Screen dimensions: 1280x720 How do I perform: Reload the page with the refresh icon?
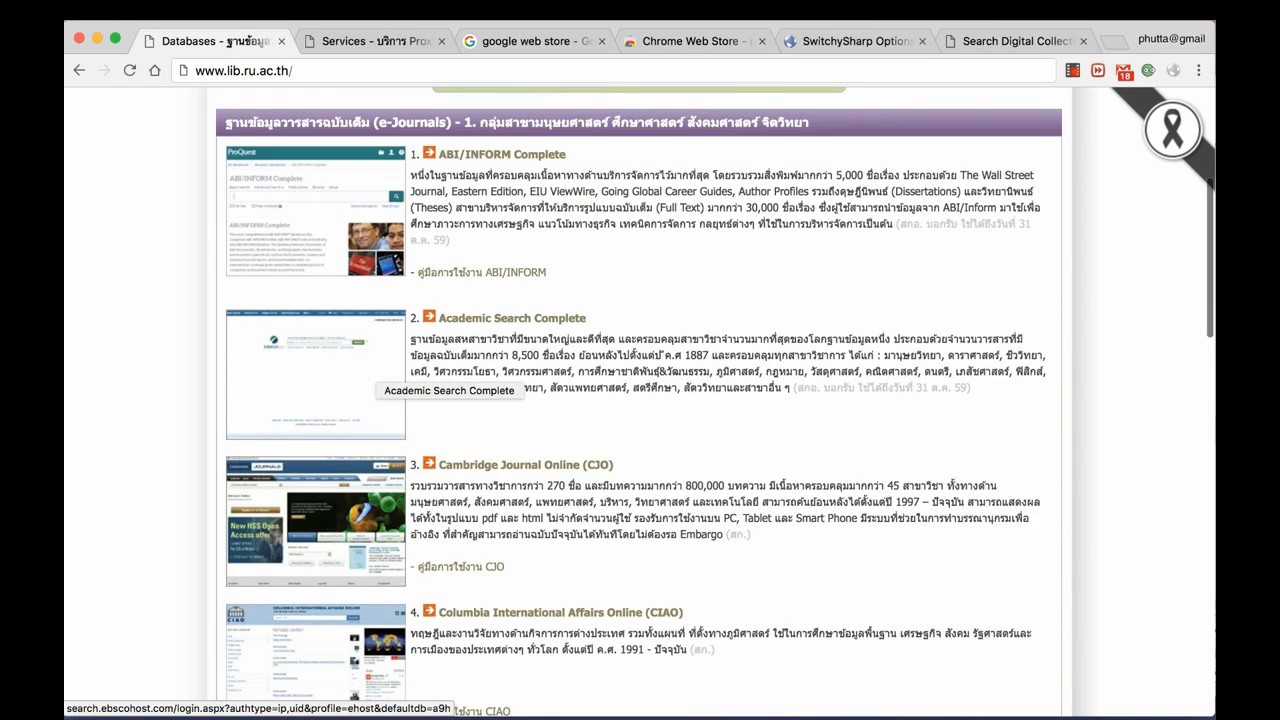tap(129, 70)
